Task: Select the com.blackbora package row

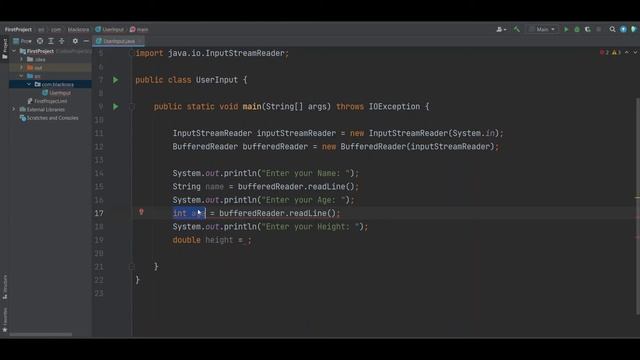Action: click(x=50, y=84)
